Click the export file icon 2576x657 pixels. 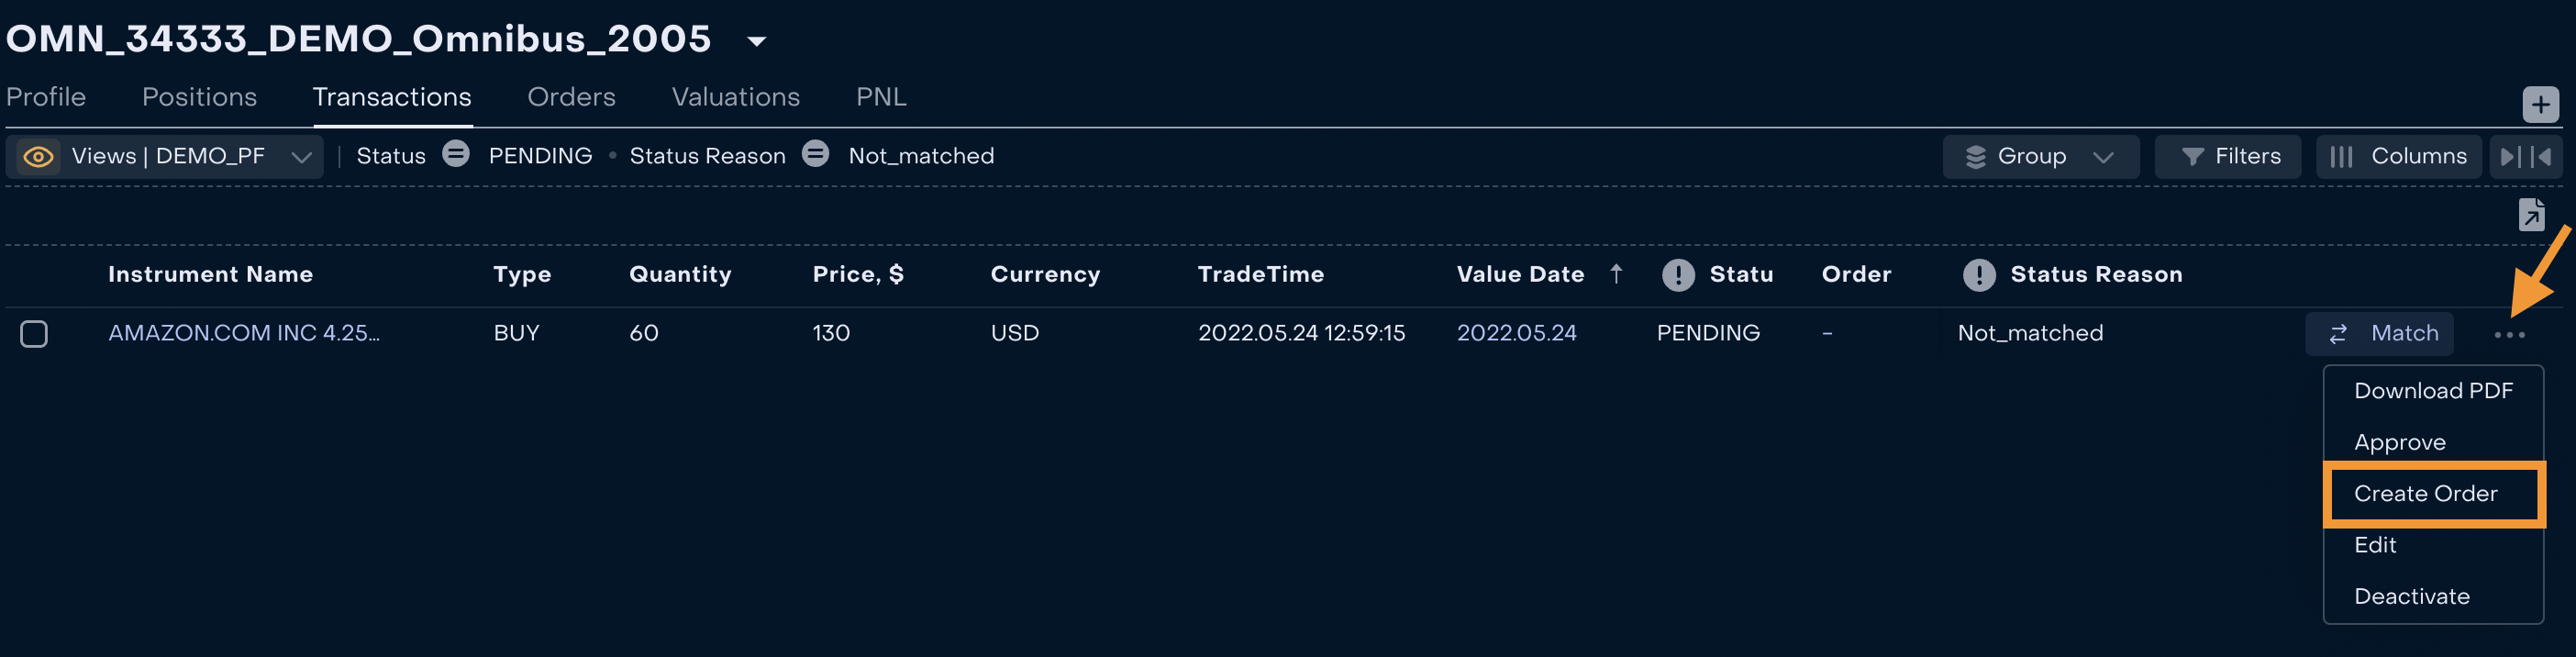2531,214
